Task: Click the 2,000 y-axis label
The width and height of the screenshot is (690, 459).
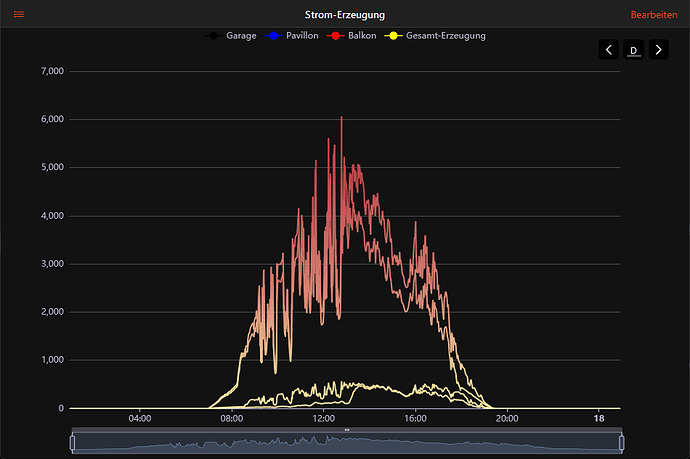Action: (52, 312)
